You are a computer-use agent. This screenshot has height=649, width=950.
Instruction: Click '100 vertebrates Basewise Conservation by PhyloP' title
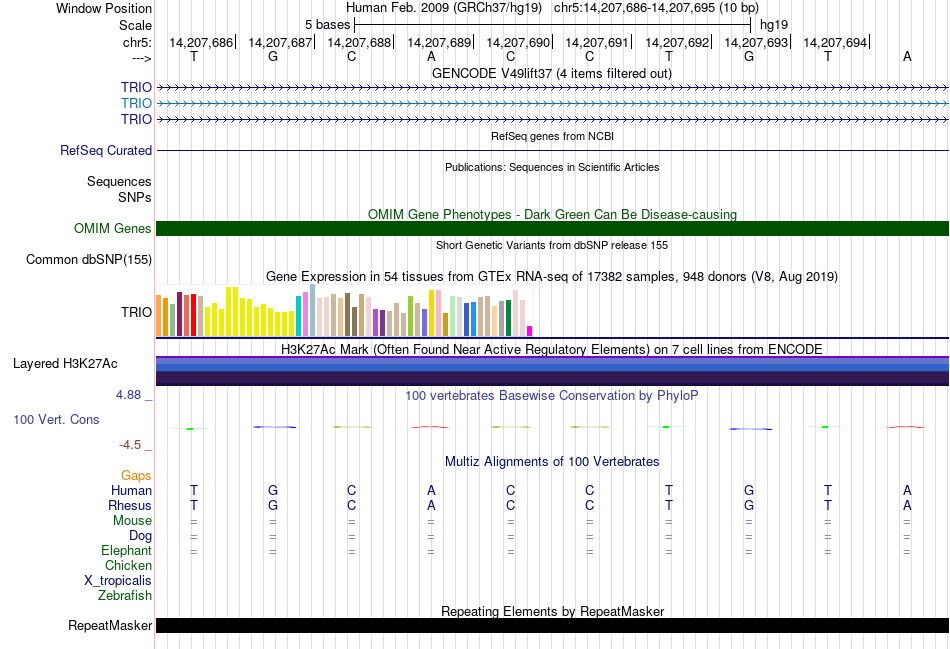(552, 396)
